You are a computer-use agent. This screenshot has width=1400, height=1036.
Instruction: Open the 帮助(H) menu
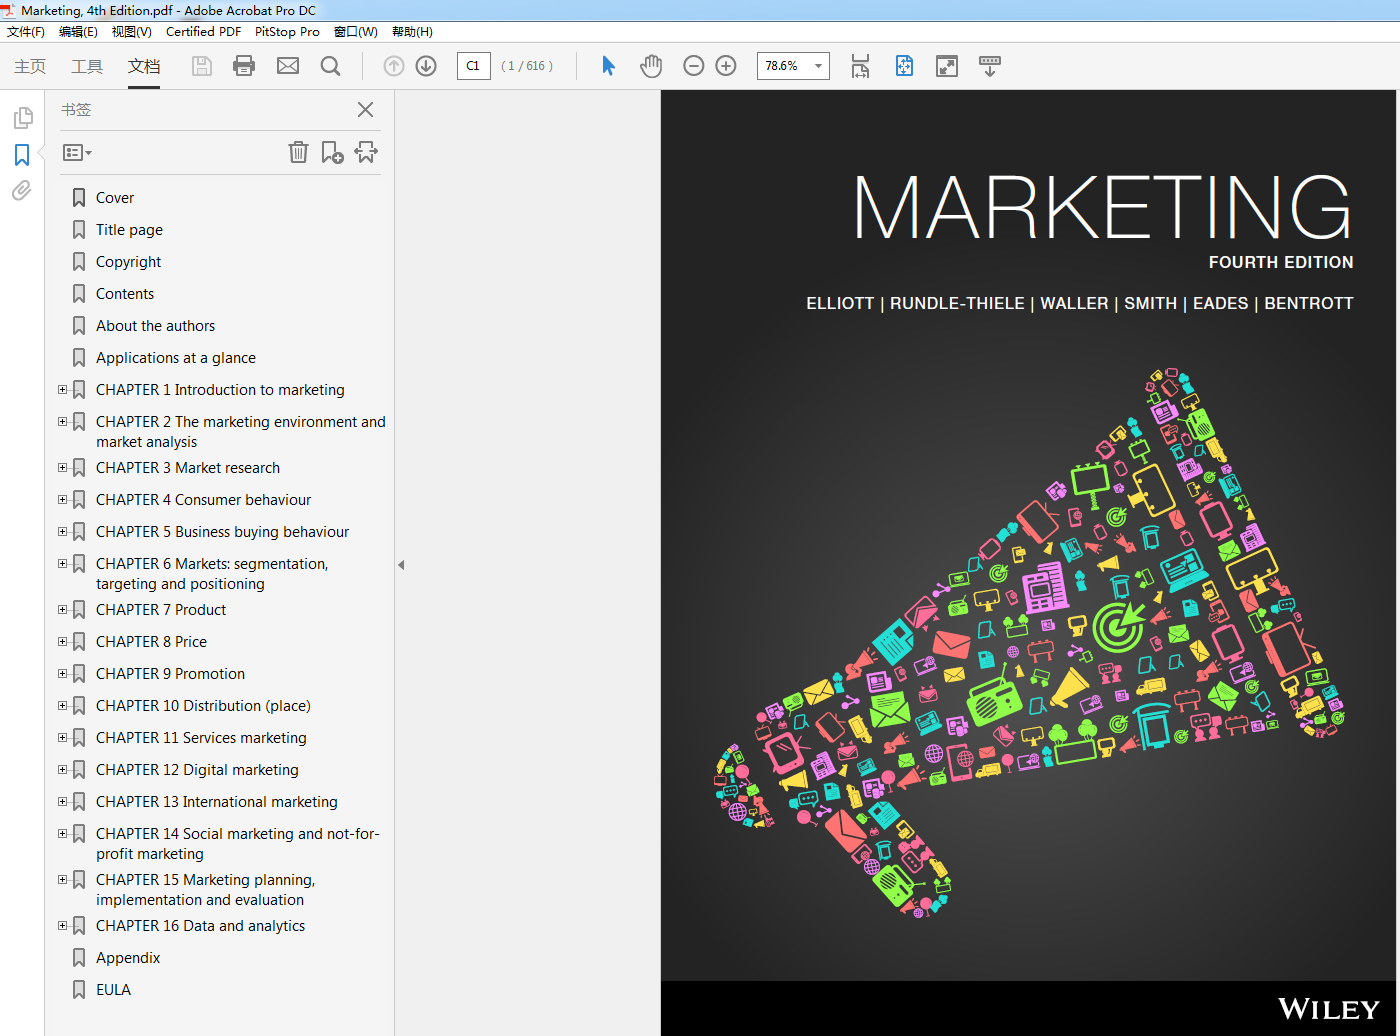click(412, 32)
